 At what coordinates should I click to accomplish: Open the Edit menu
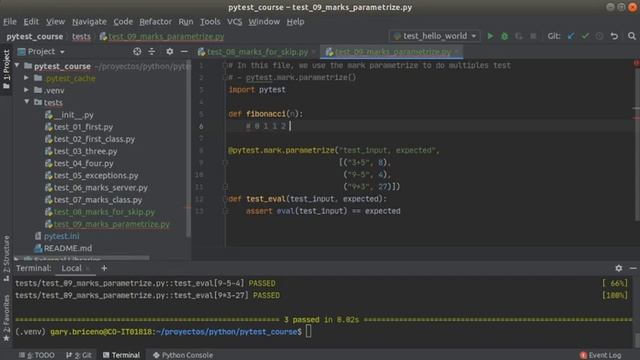[x=31, y=22]
